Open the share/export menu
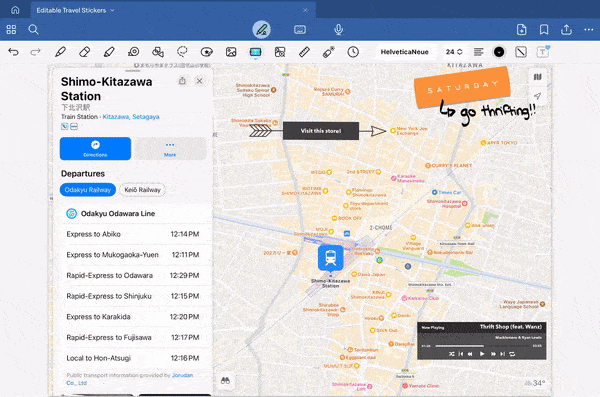The height and width of the screenshot is (397, 600). 566,29
